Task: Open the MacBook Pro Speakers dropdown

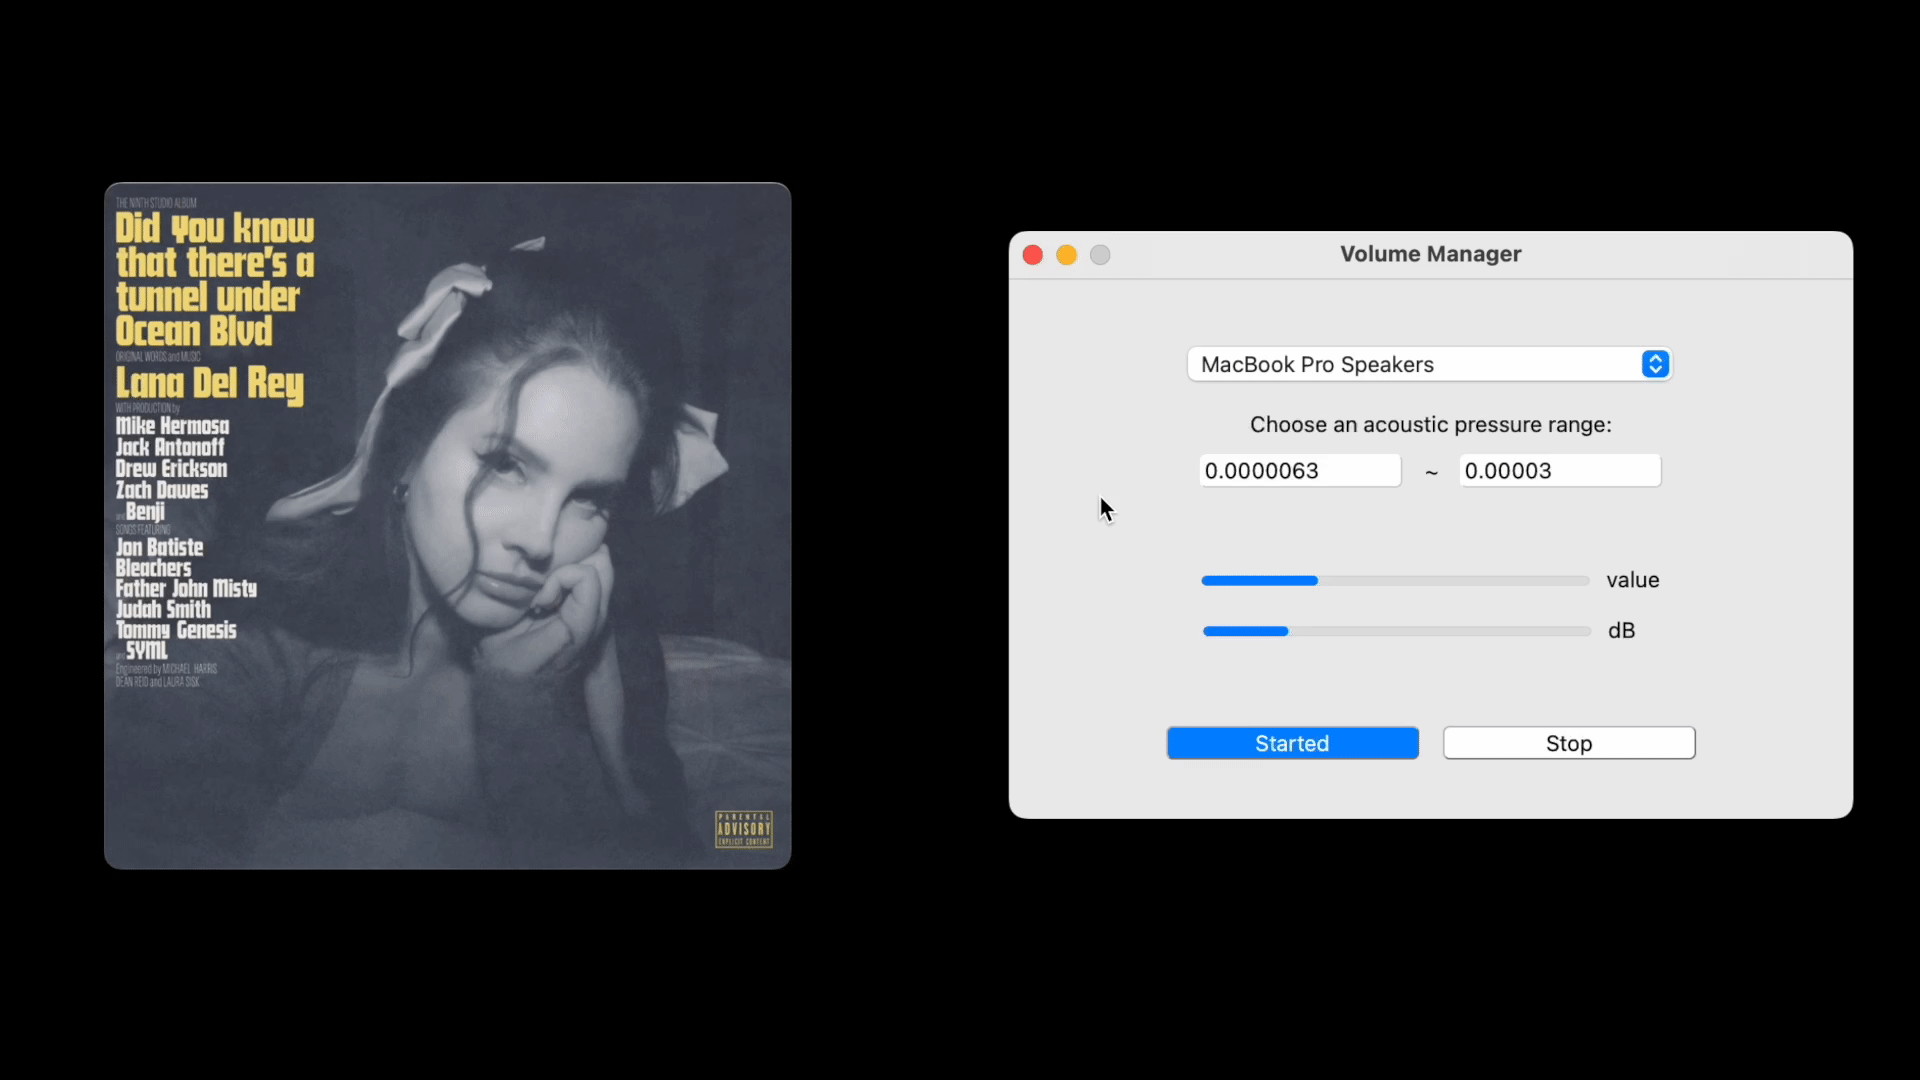Action: [x=1655, y=364]
